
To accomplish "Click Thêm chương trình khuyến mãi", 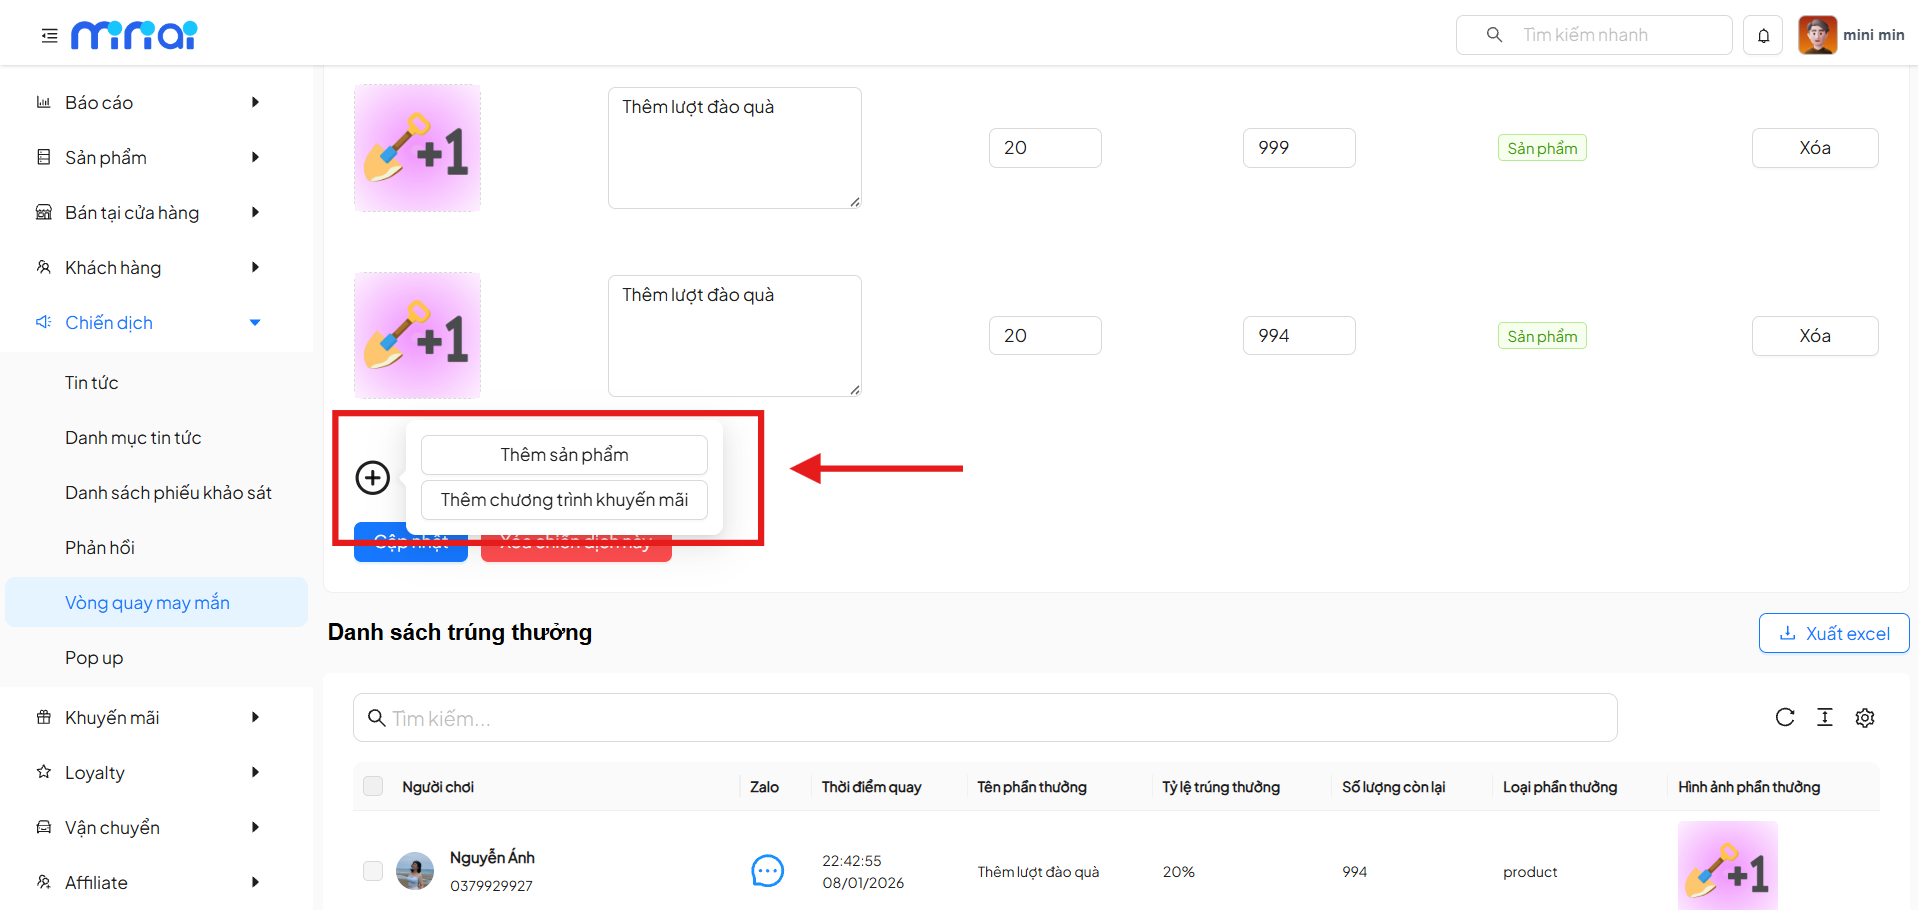I will point(564,500).
